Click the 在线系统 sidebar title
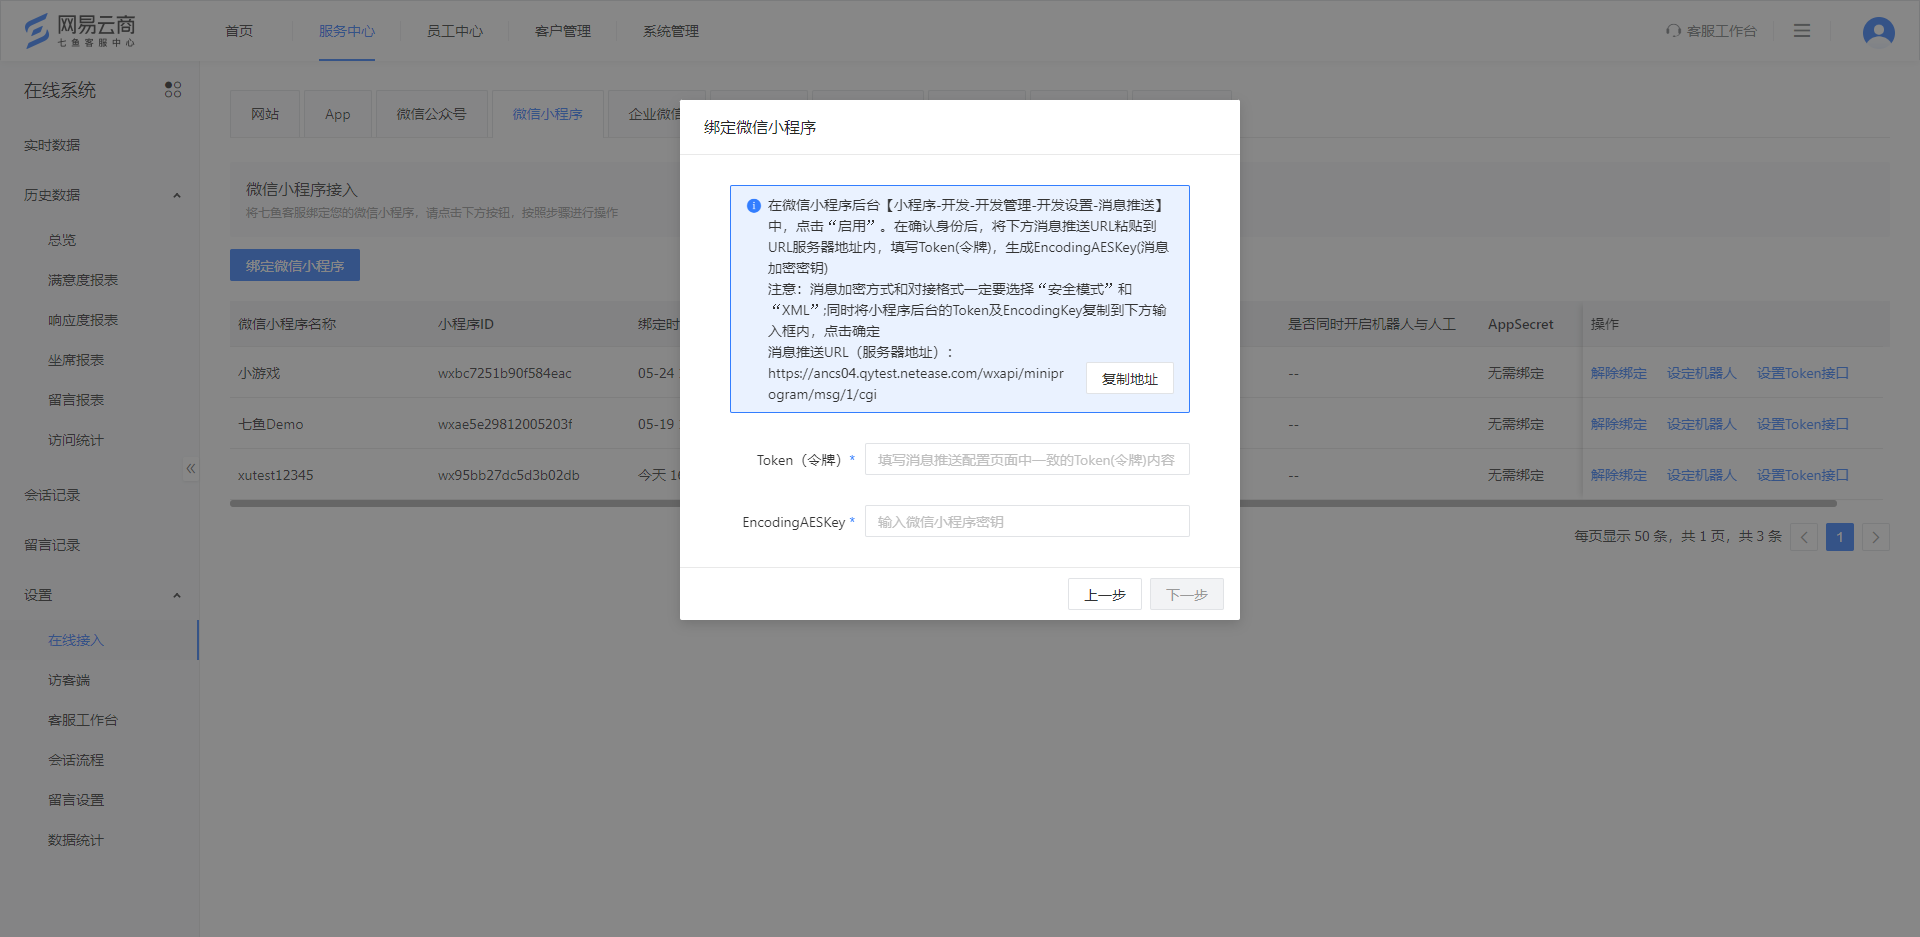Viewport: 1920px width, 937px height. pos(60,90)
